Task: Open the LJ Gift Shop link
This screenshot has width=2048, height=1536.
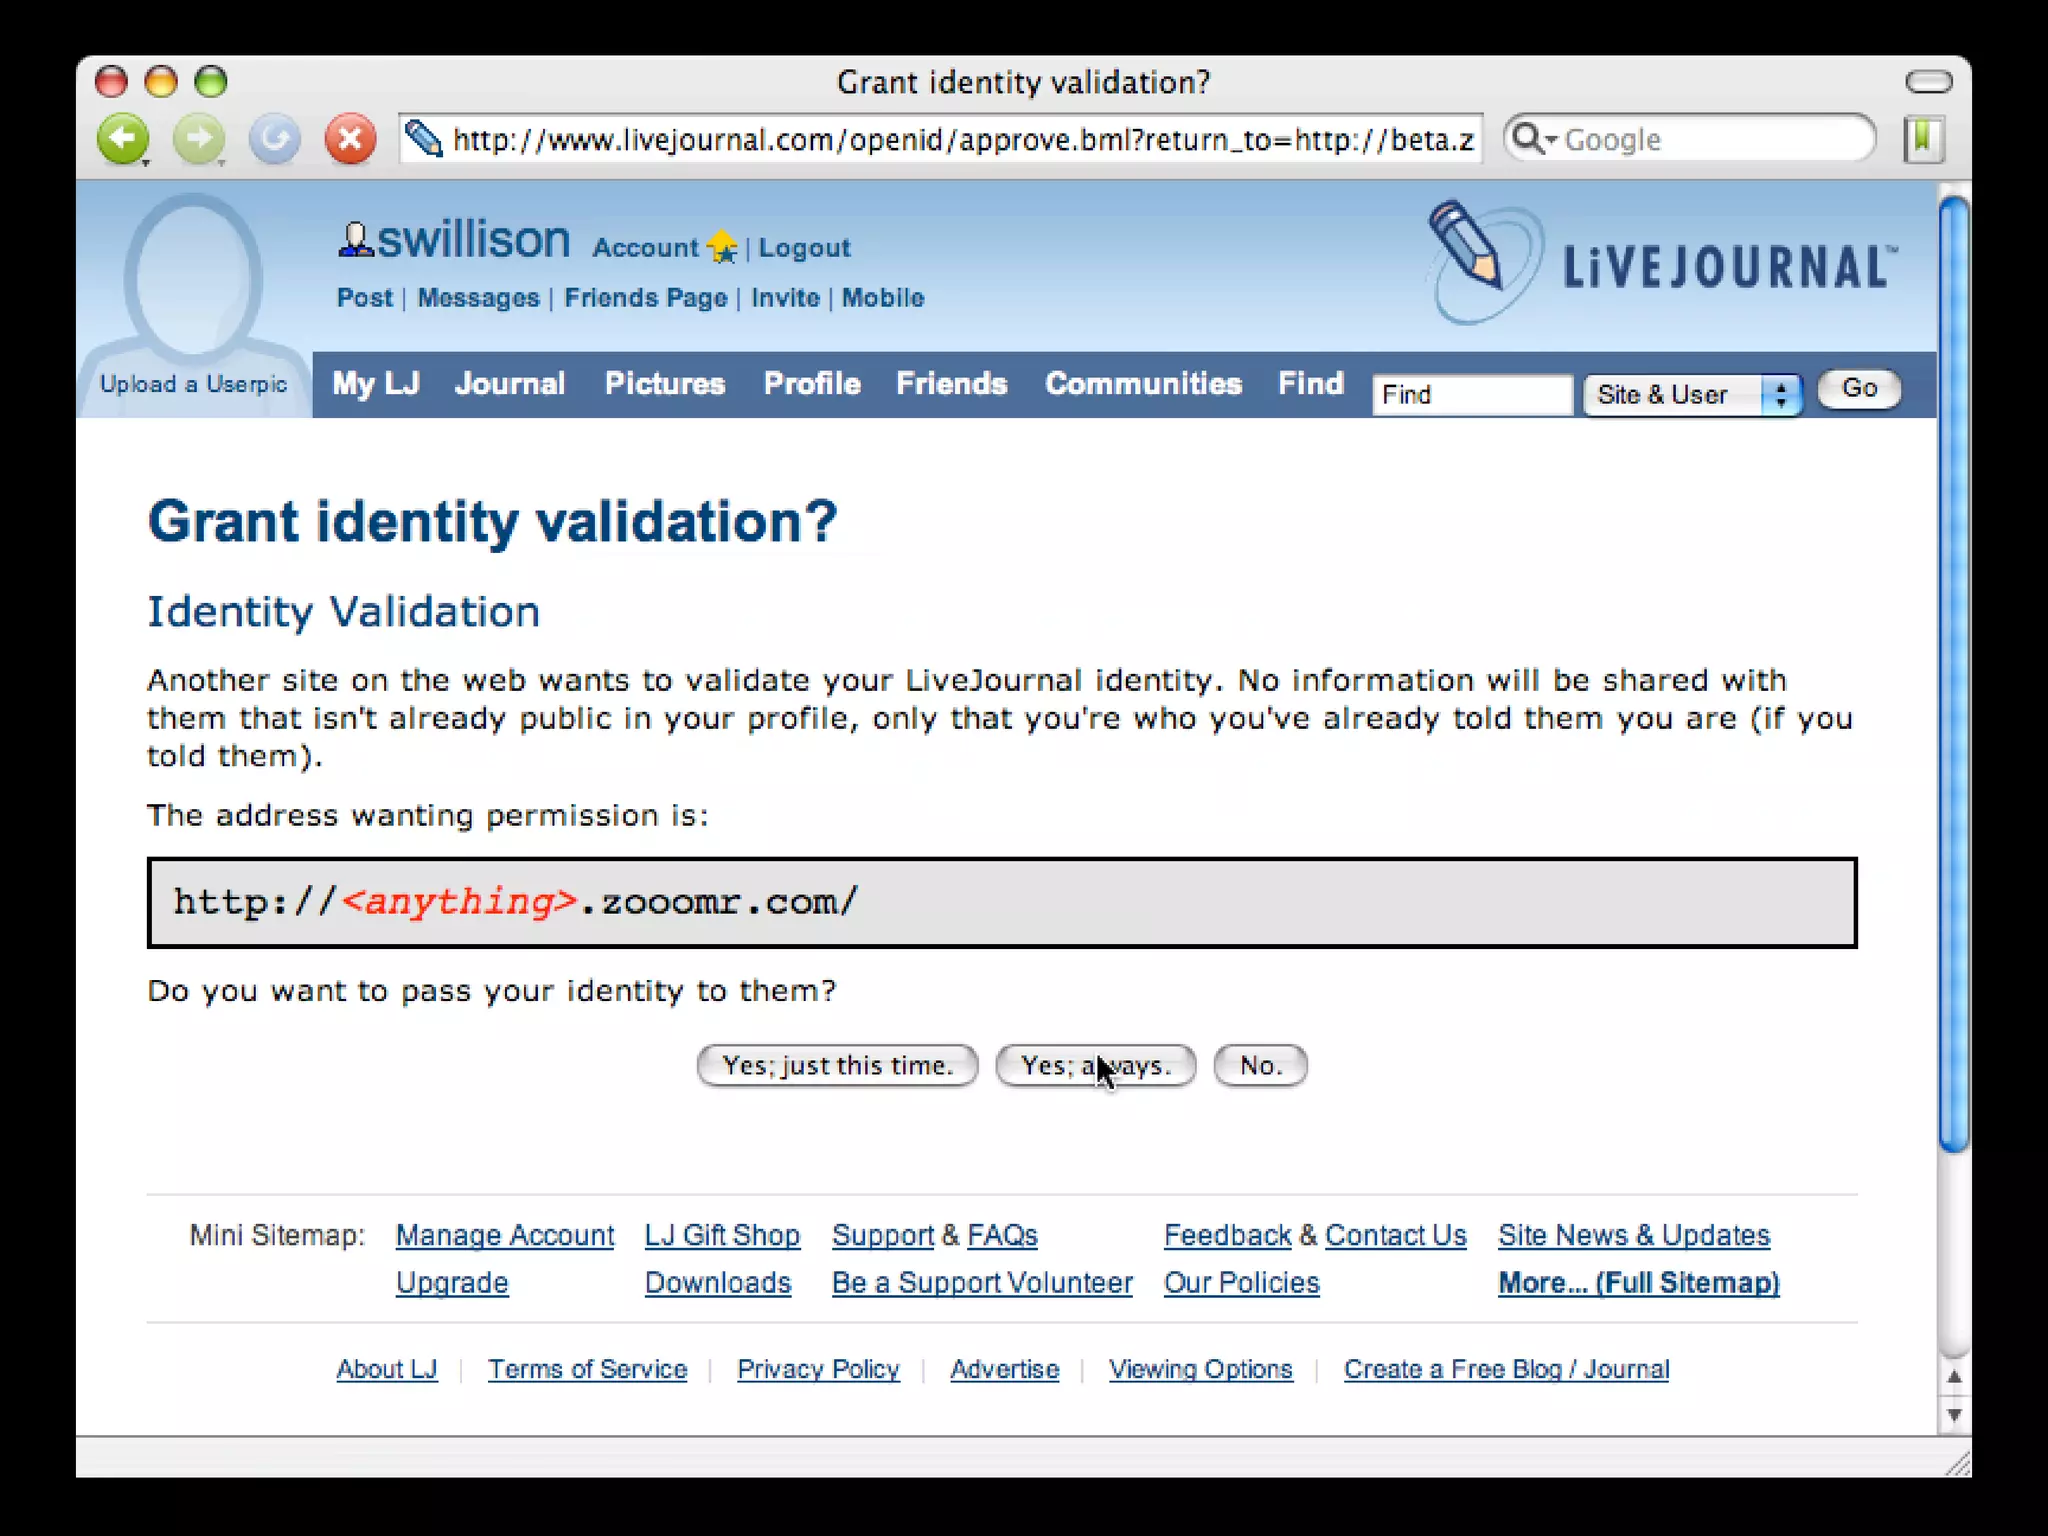Action: click(x=722, y=1236)
